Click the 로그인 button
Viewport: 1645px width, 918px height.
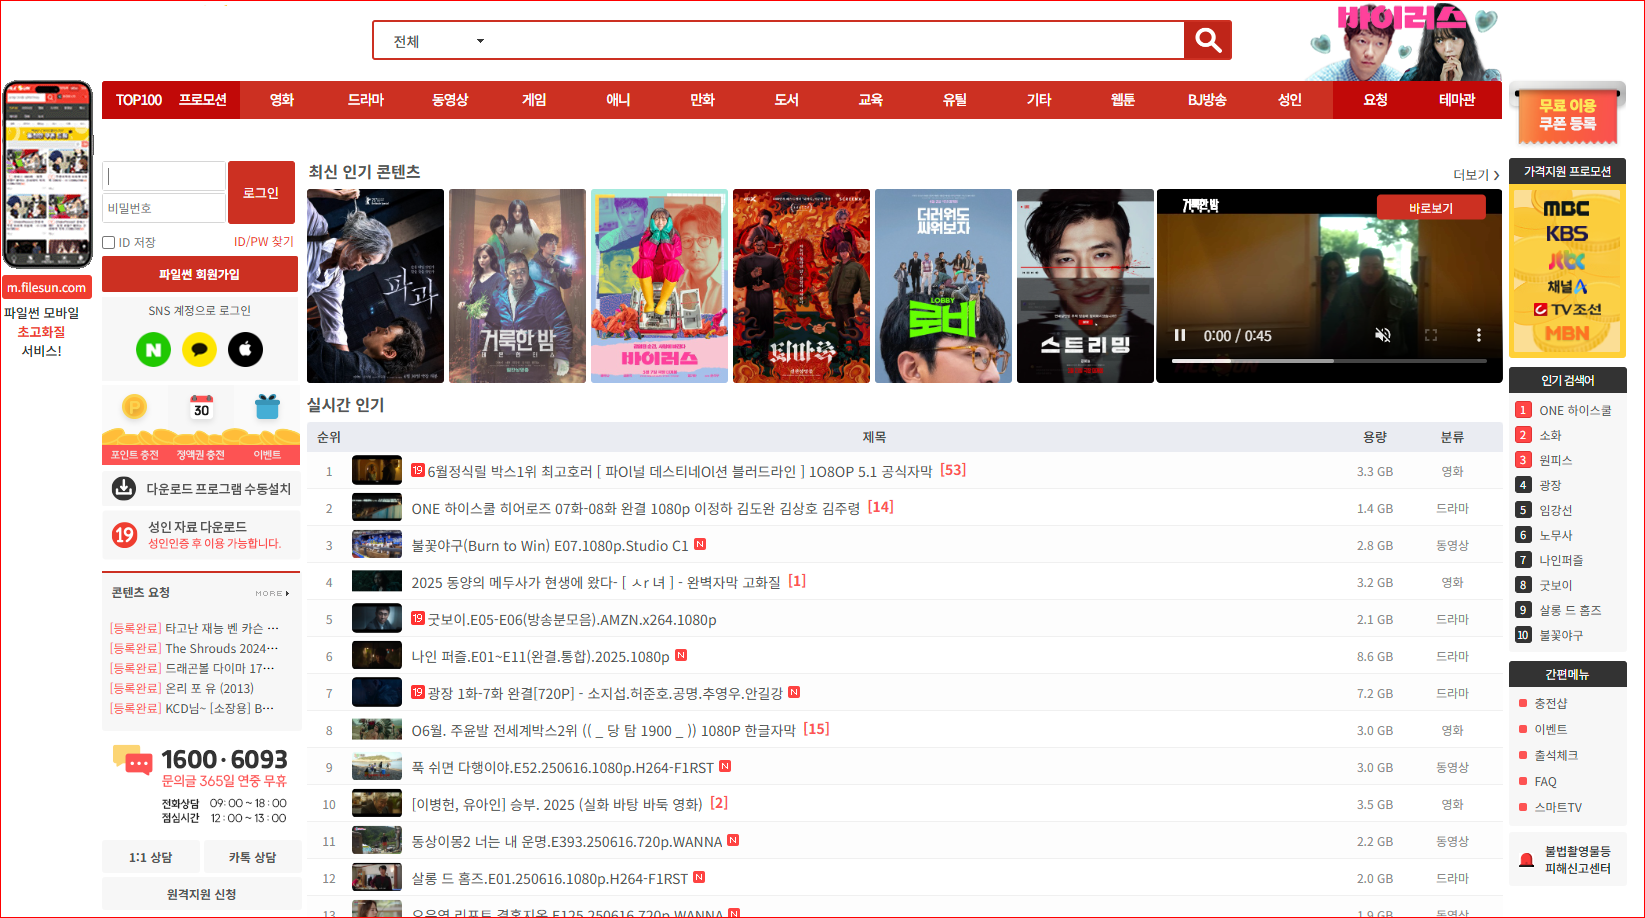click(261, 192)
